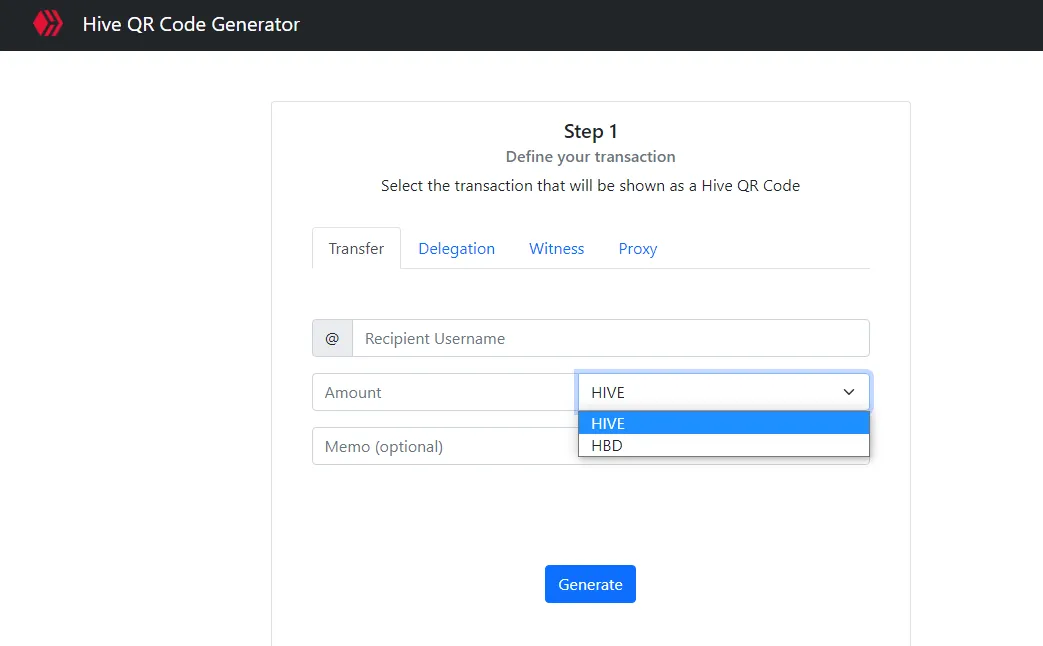1043x646 pixels.
Task: Focus the Recipient Username field
Action: (611, 338)
